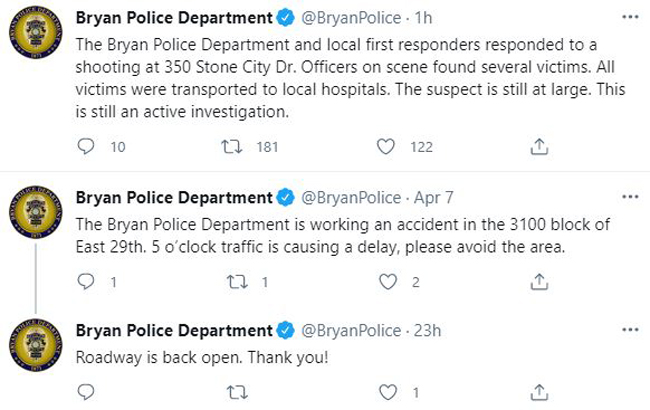This screenshot has width=650, height=410.
Task: Share the East 29th accident tweet
Action: tap(539, 282)
